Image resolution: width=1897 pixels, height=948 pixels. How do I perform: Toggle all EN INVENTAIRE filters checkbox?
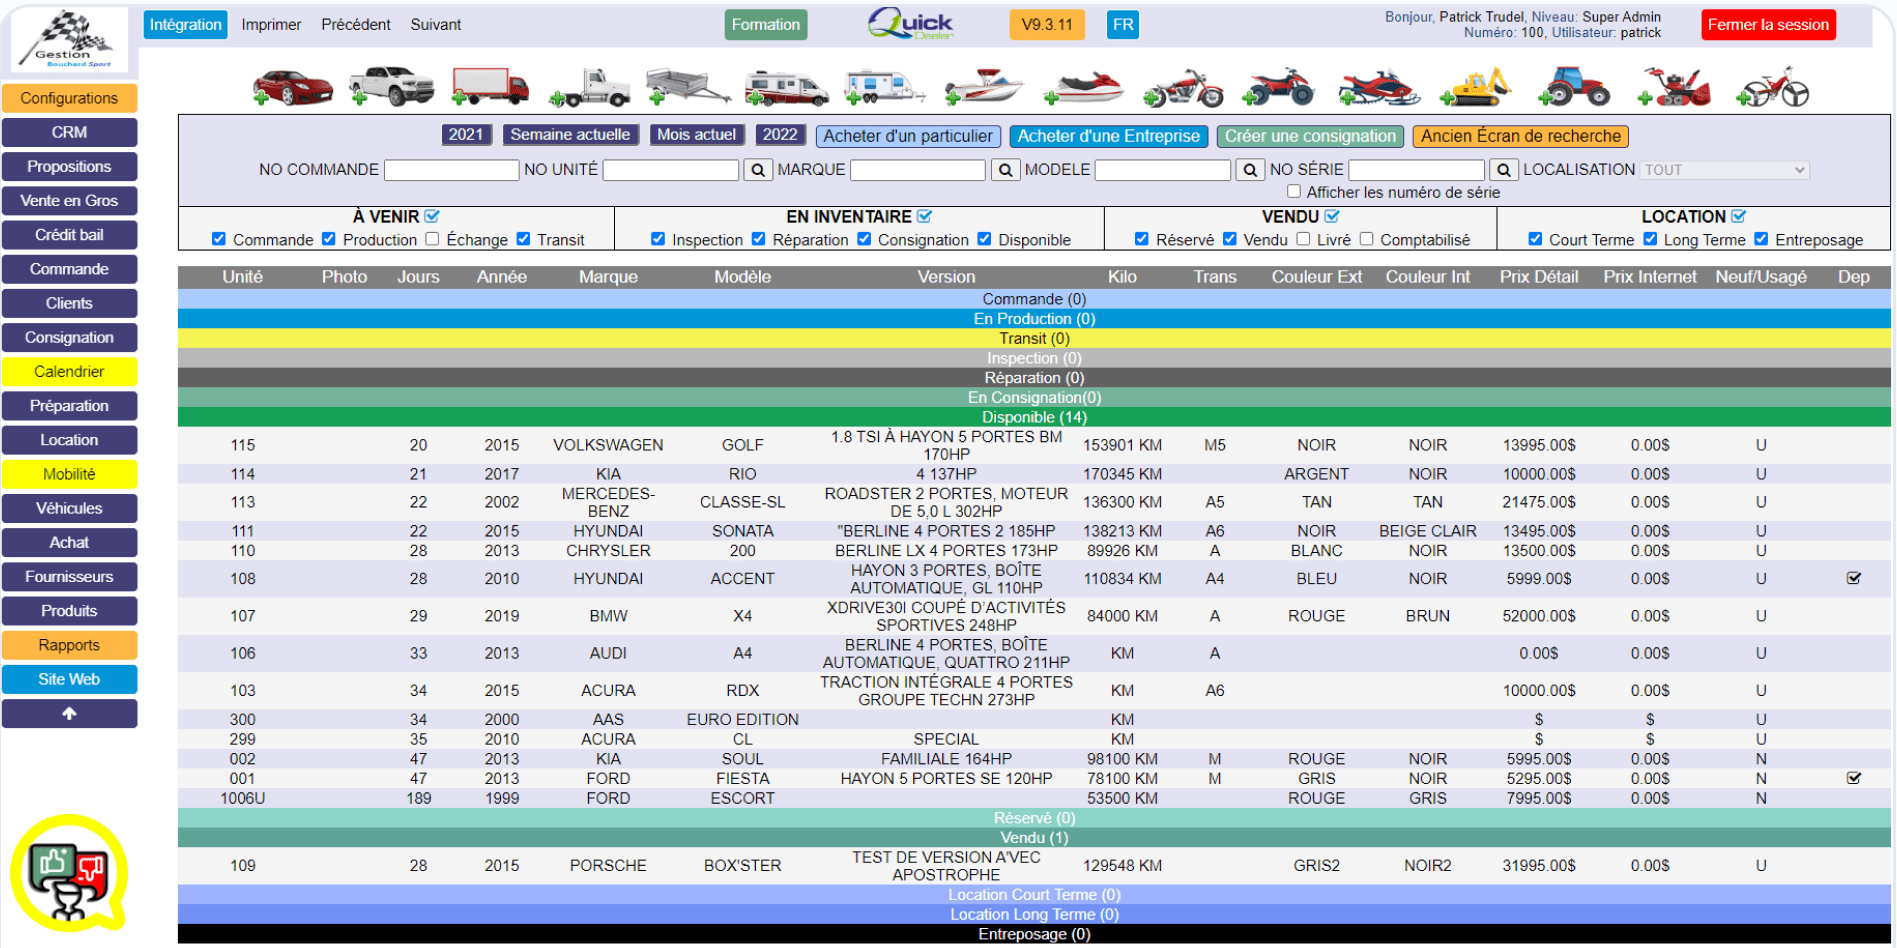click(x=925, y=216)
